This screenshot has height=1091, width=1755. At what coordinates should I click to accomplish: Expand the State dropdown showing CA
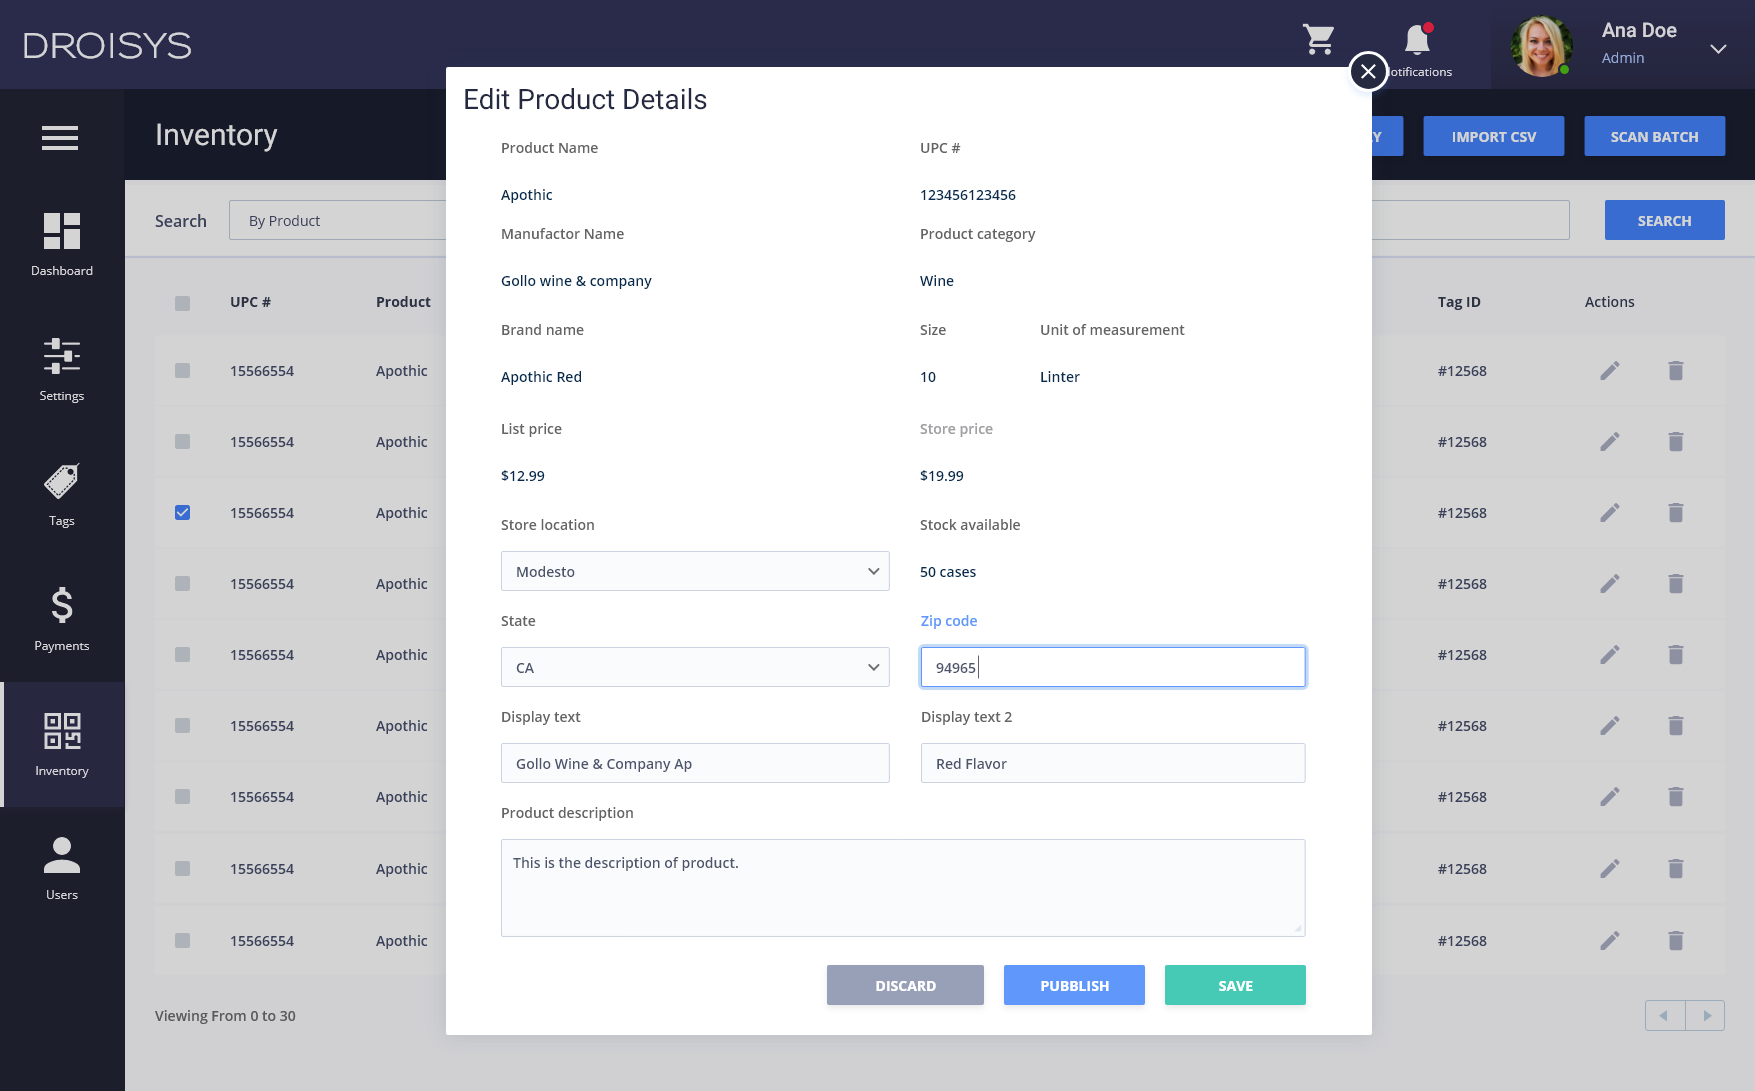[694, 667]
